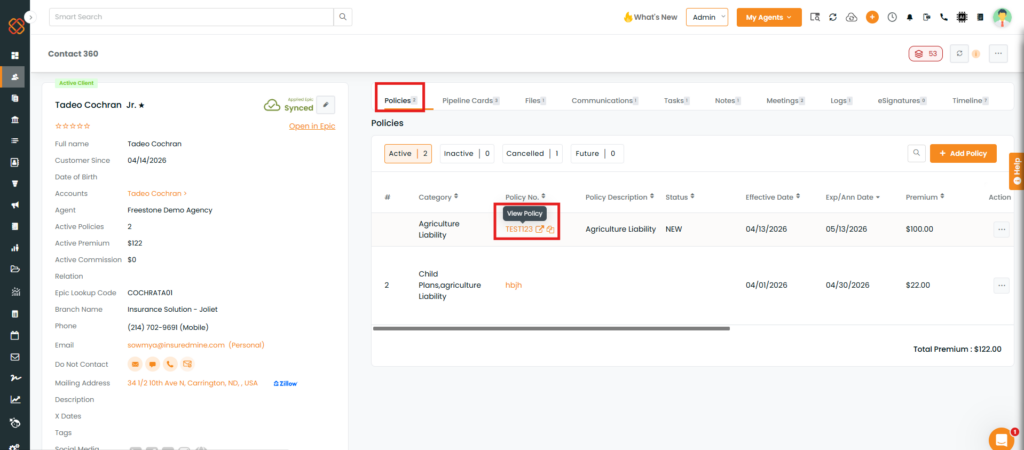The height and width of the screenshot is (450, 1024).
Task: Click the search icon beside Add Policy
Action: 915,153
